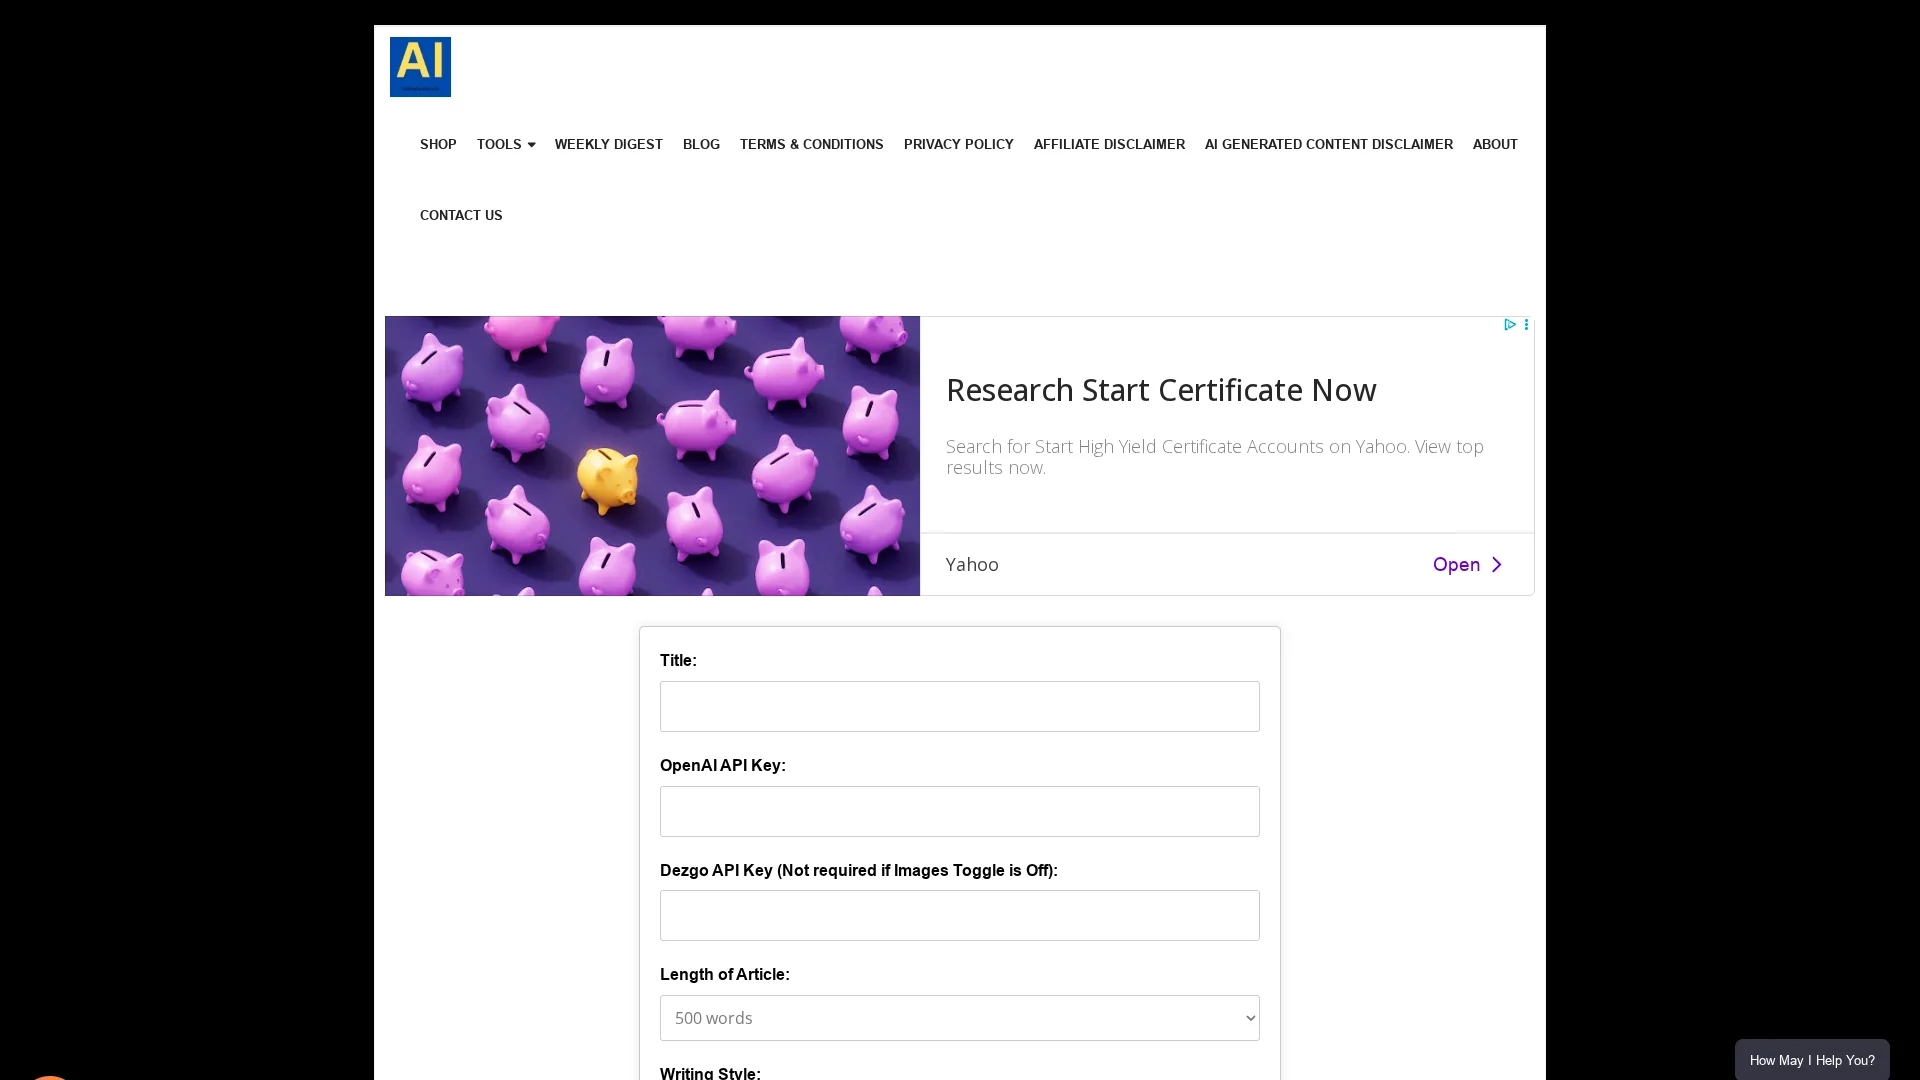Open the Privacy Policy page
The image size is (1920, 1080).
959,144
